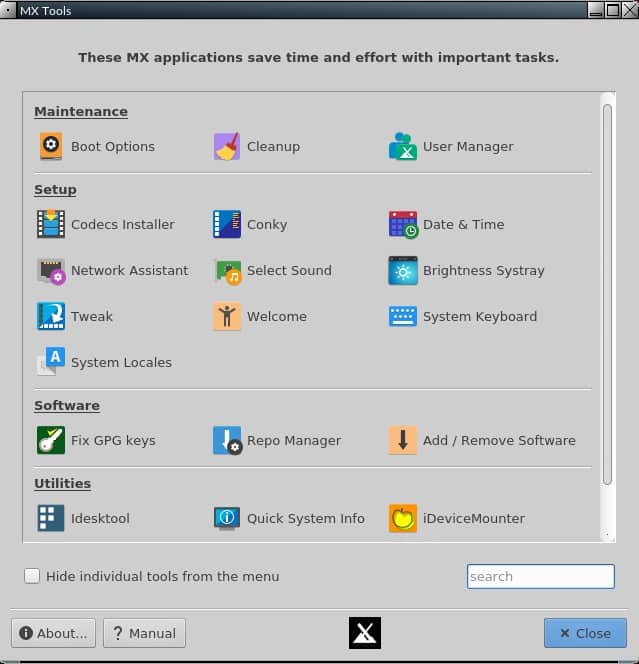Open the Conky icon
This screenshot has width=639, height=664.
coord(227,224)
